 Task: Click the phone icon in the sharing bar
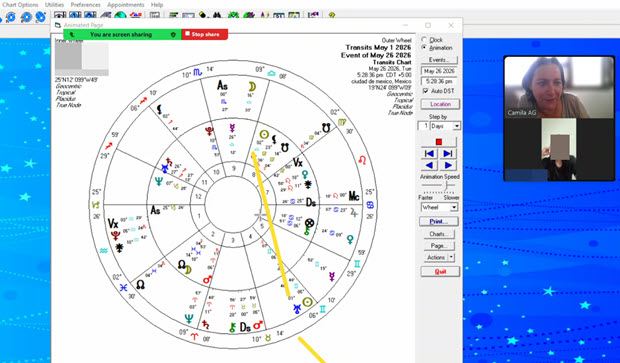pos(72,34)
